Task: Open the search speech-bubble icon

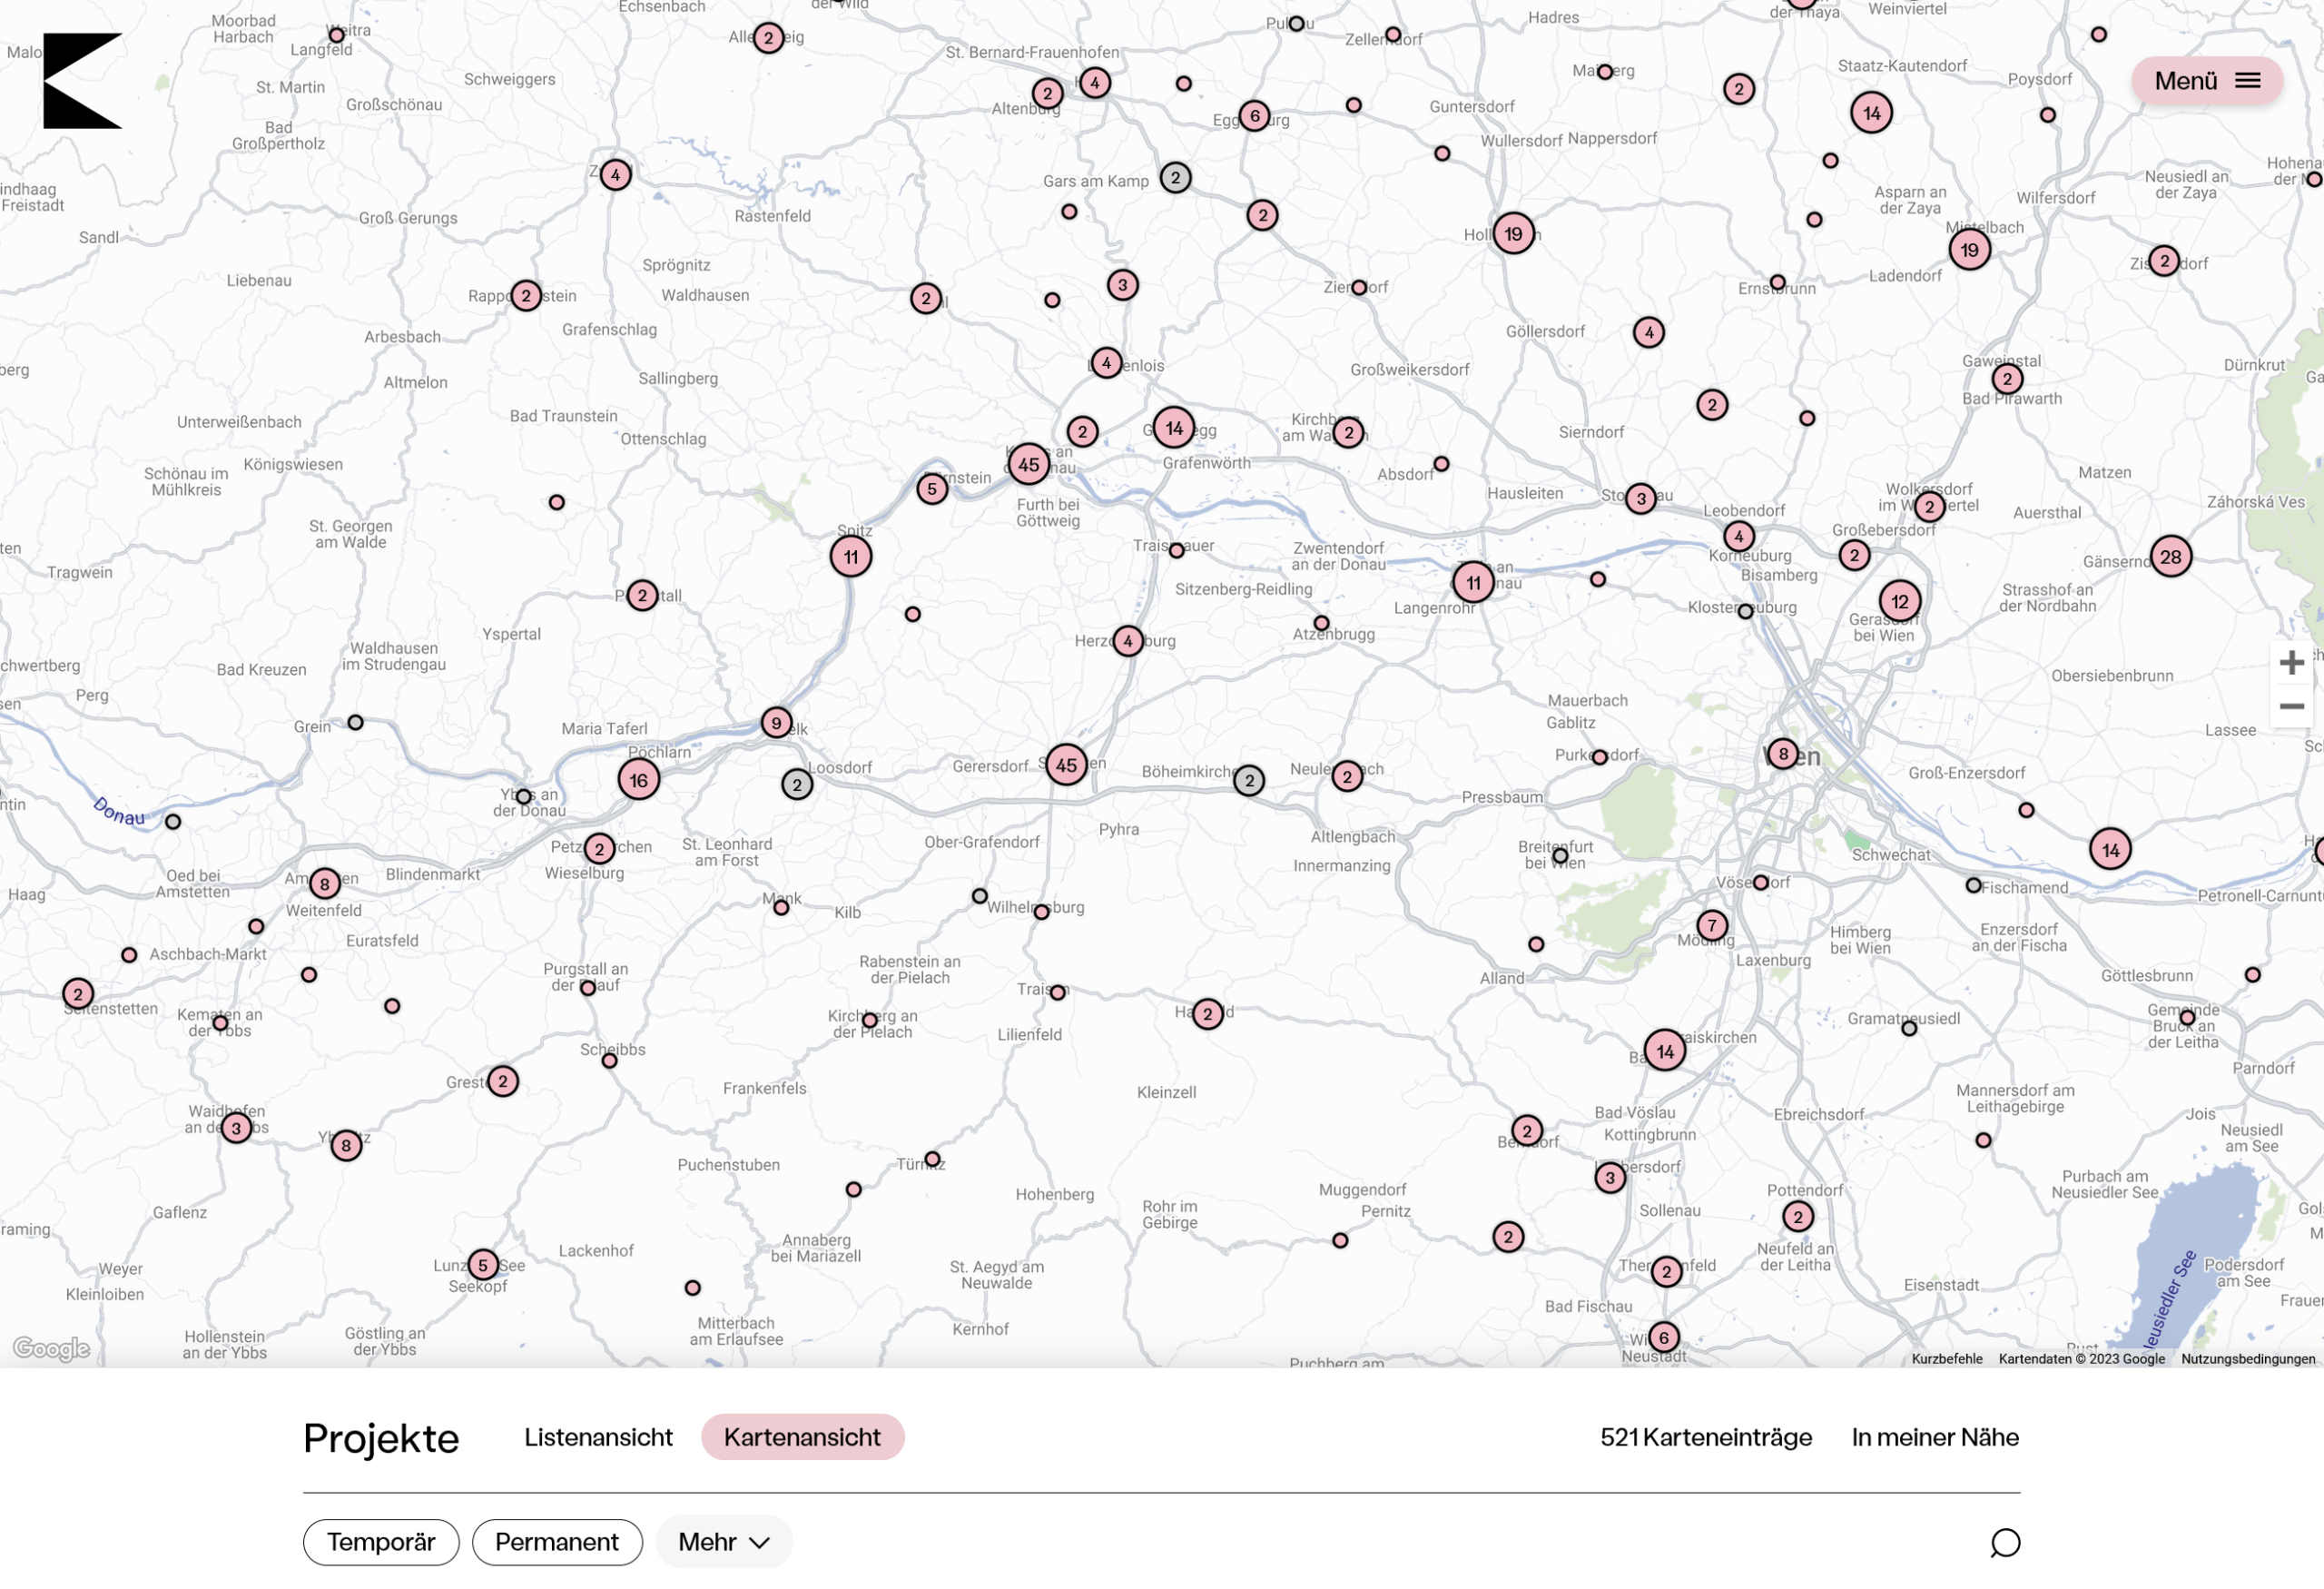Action: 2004,1543
